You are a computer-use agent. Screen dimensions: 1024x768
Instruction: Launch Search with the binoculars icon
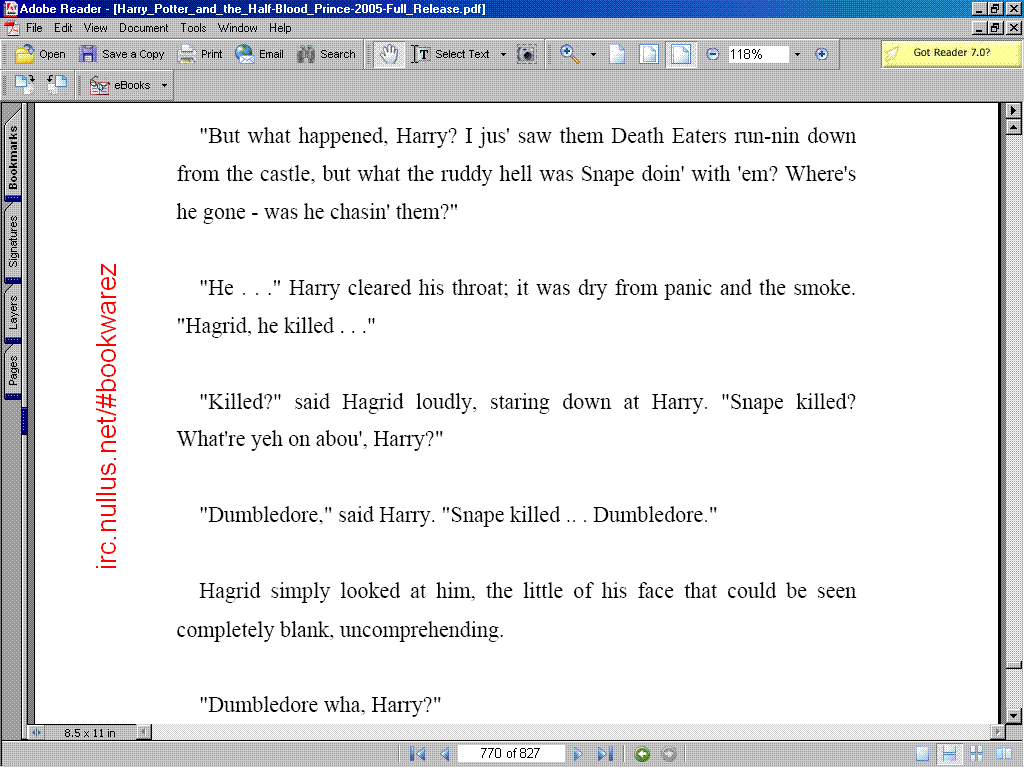(306, 54)
